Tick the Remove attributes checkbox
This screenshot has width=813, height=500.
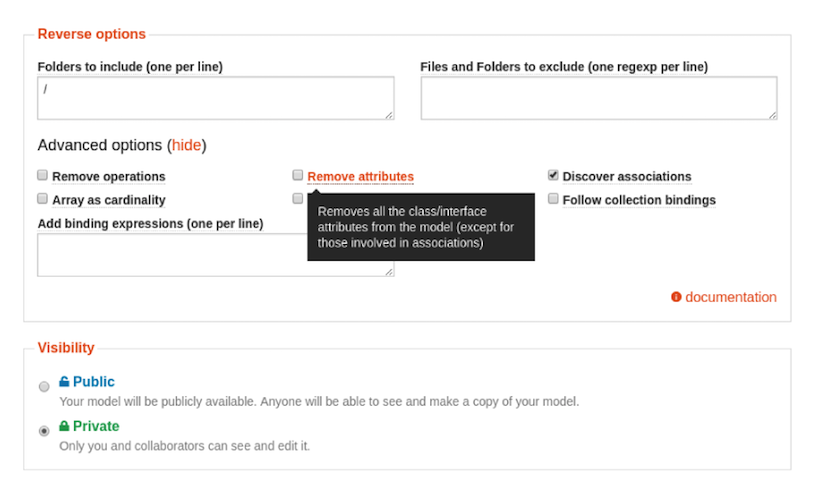click(298, 175)
